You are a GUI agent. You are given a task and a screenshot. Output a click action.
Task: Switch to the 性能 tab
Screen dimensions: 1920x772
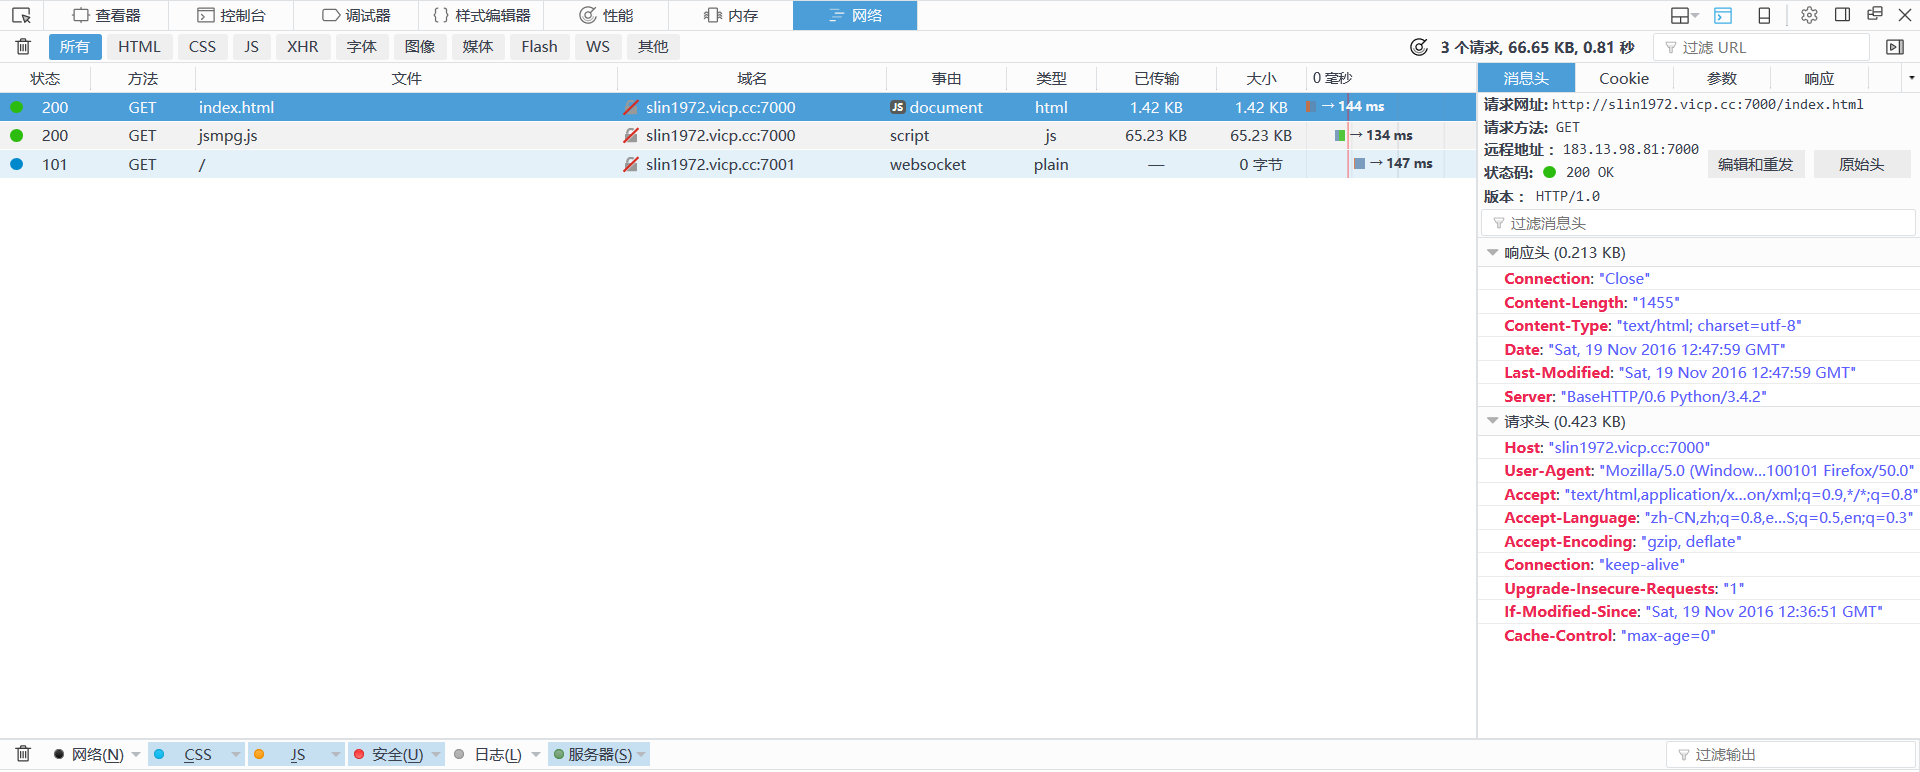pyautogui.click(x=606, y=15)
